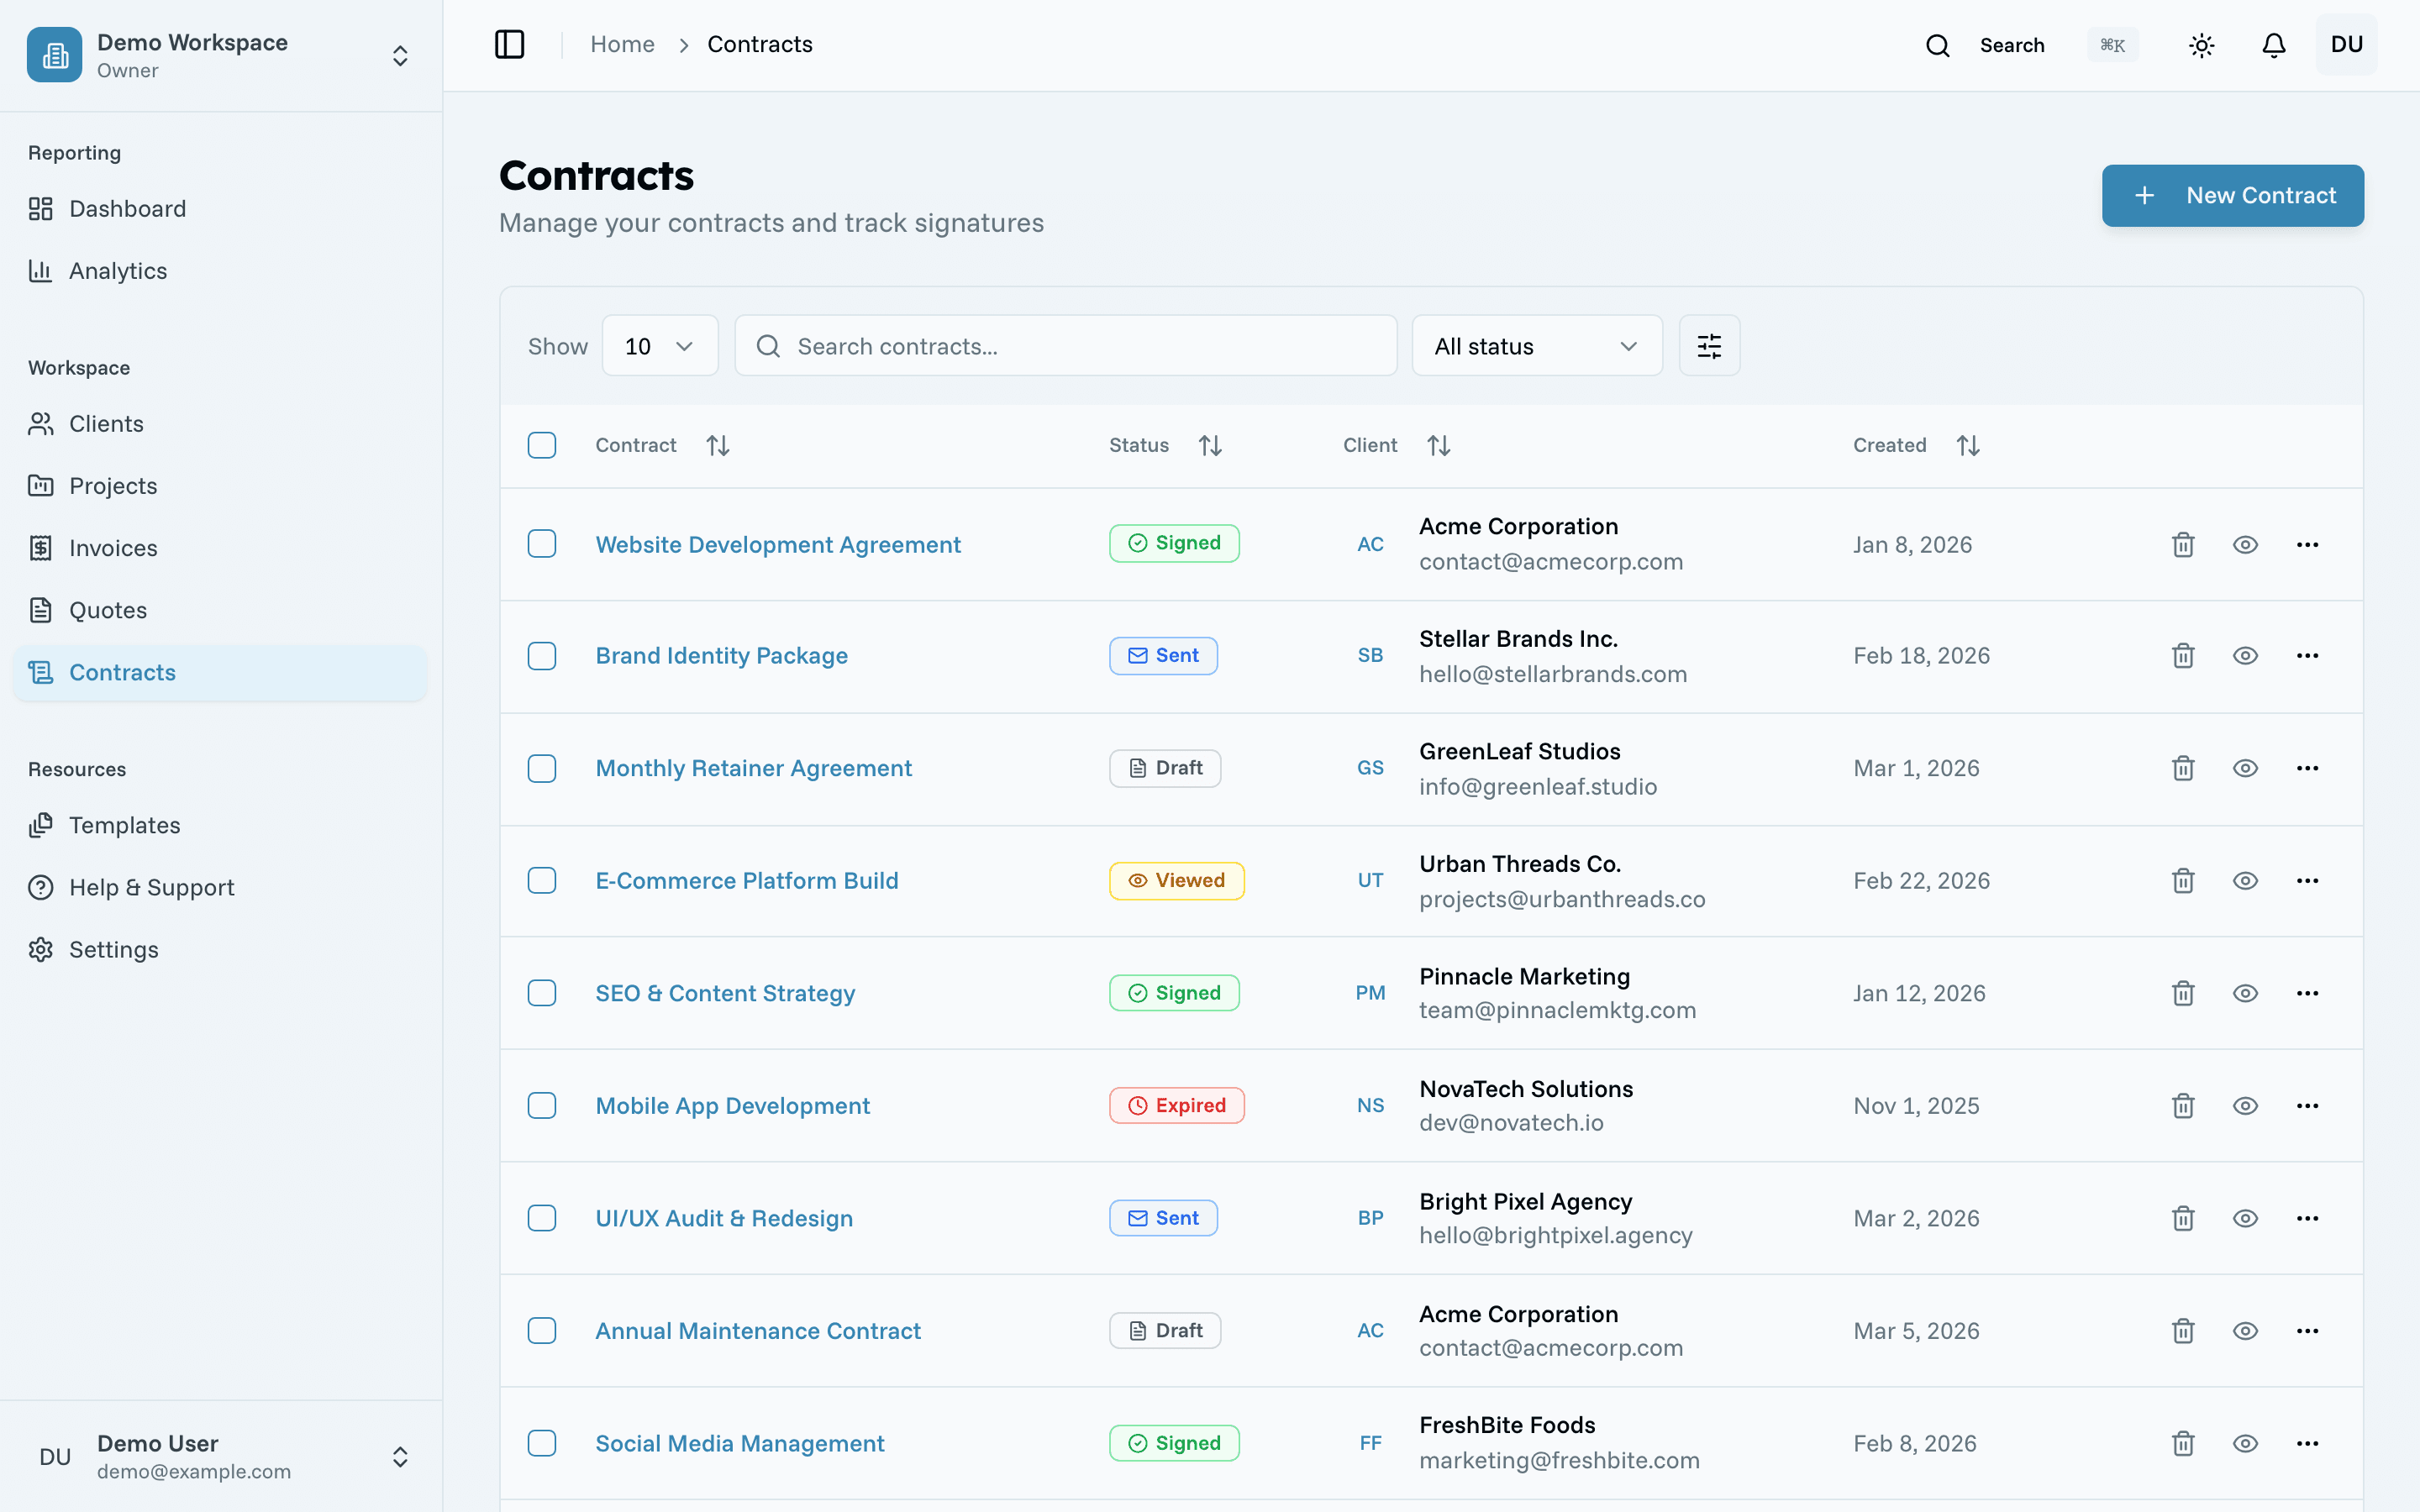Open the search icon in top bar
Image resolution: width=2420 pixels, height=1512 pixels.
(x=1938, y=44)
